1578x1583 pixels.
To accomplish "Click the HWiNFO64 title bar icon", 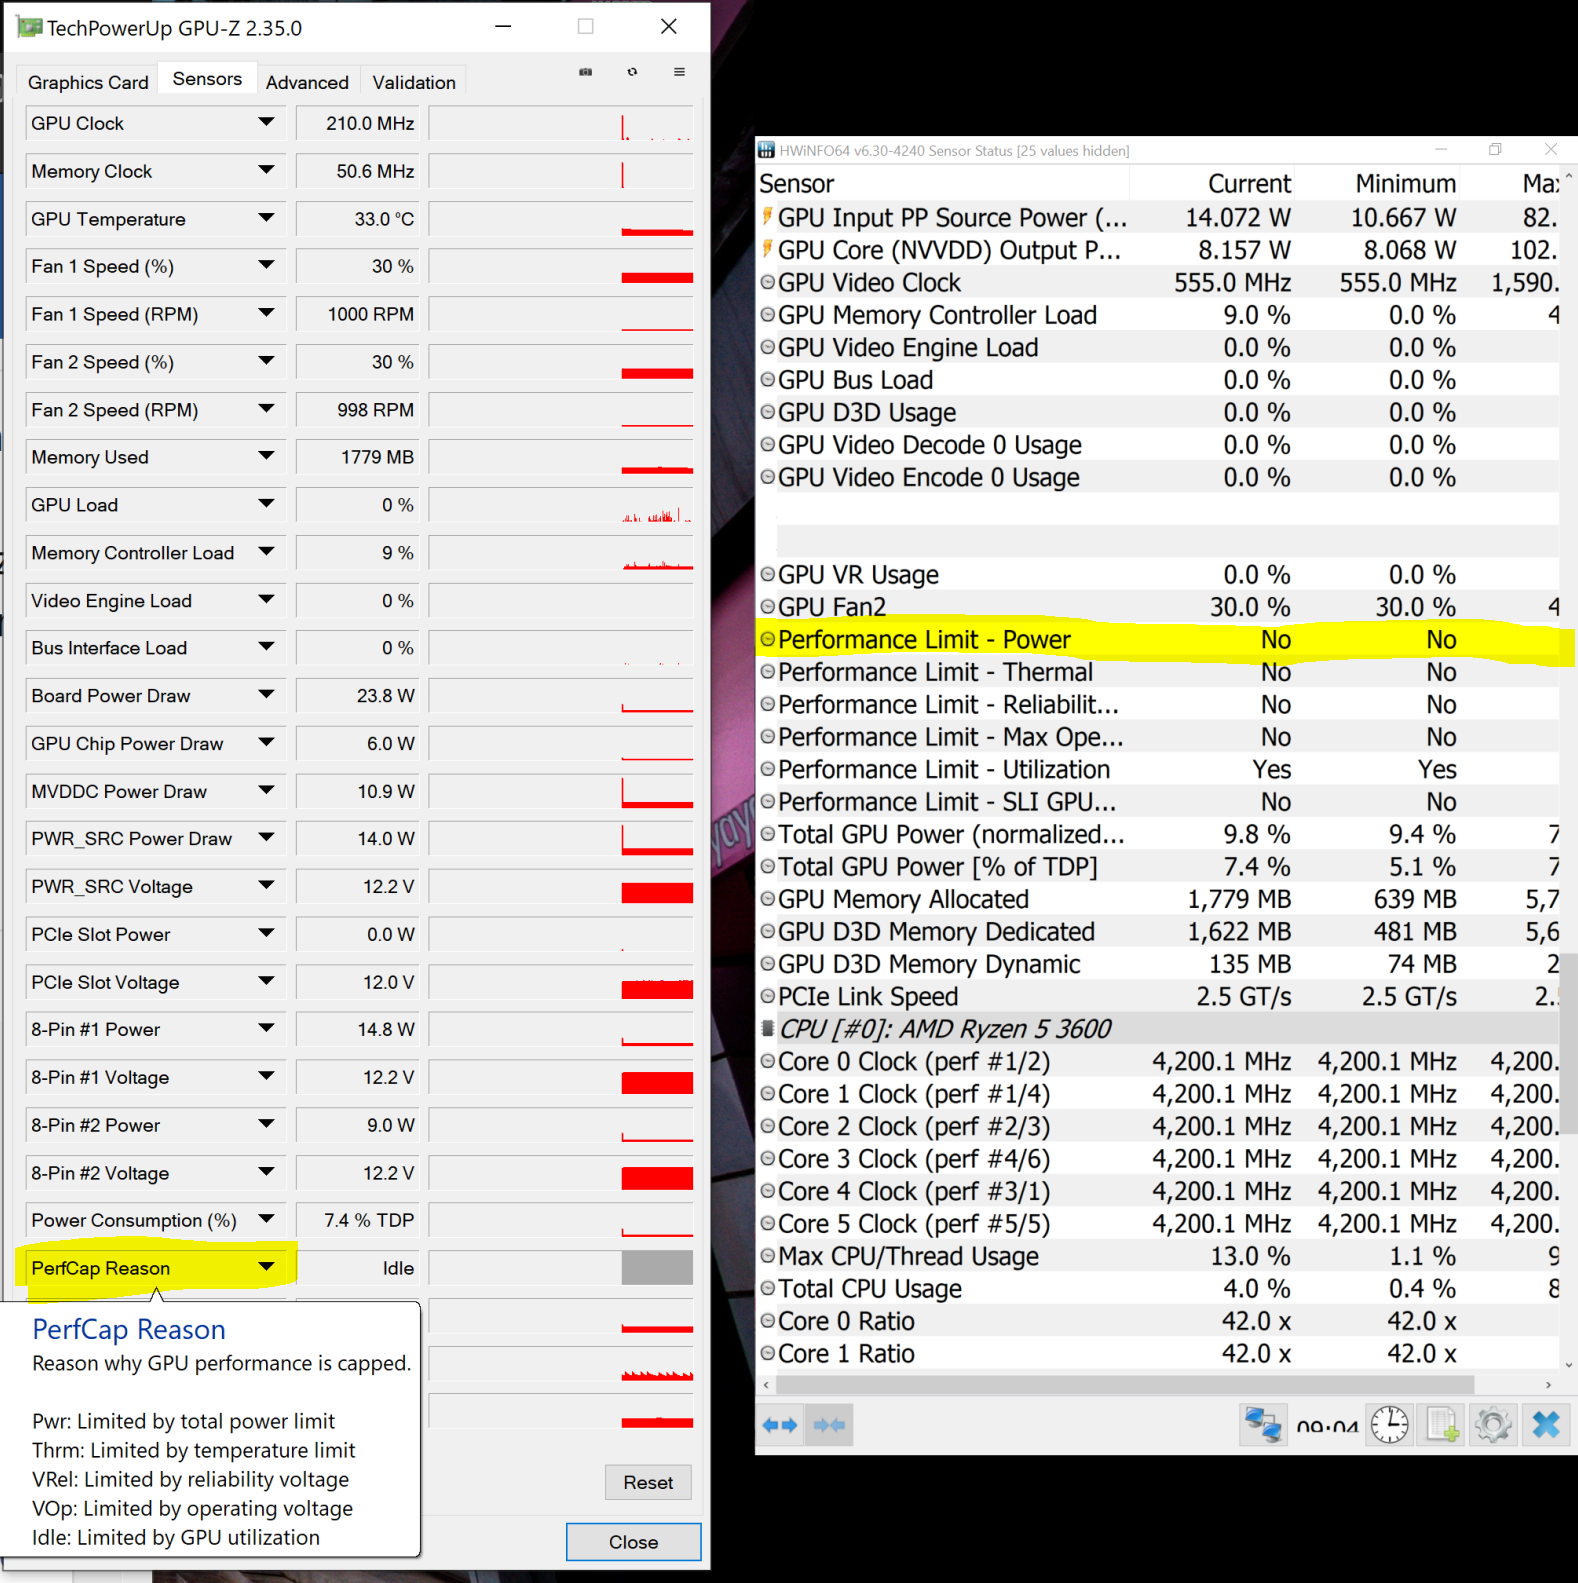I will click(x=766, y=150).
